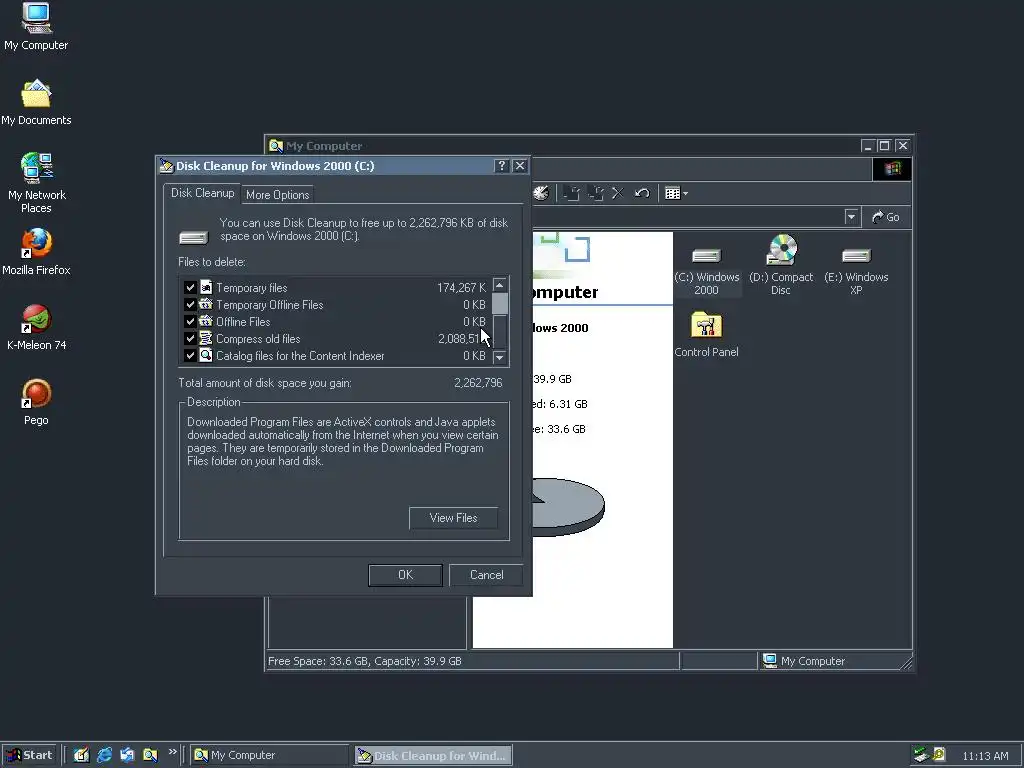Image resolution: width=1024 pixels, height=768 pixels.
Task: Click total disk space 2,262,796 value
Action: pos(478,383)
